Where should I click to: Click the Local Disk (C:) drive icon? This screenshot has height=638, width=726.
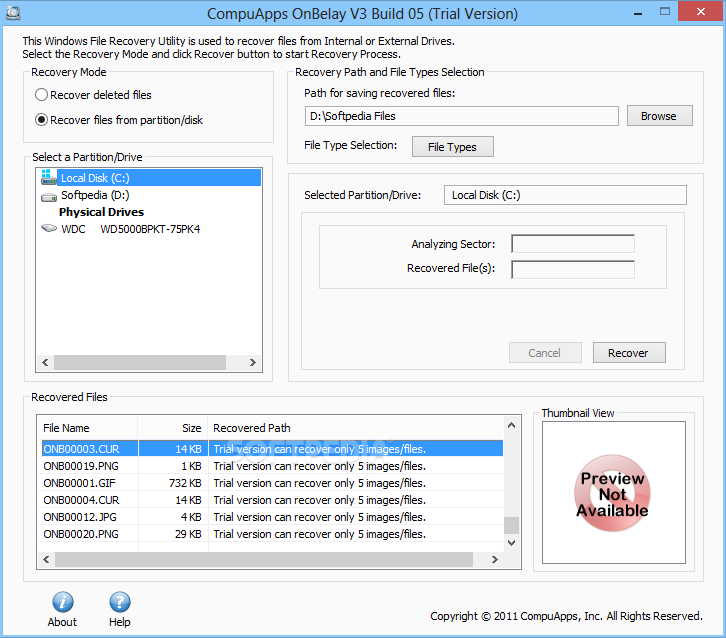(48, 177)
